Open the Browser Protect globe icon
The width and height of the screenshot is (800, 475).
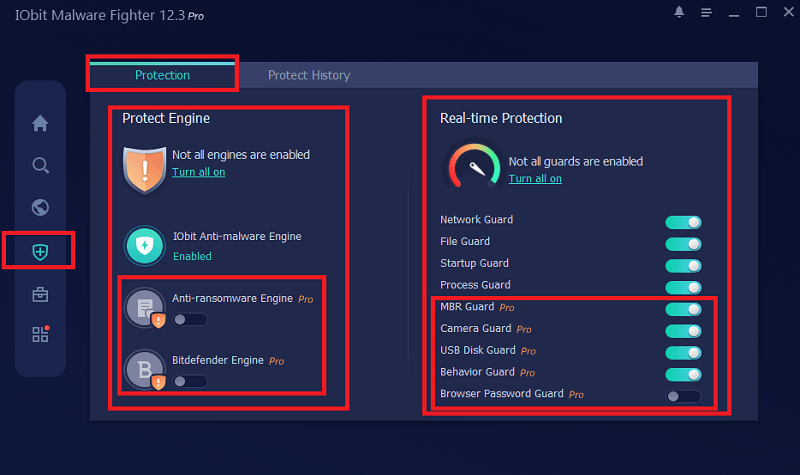tap(40, 208)
